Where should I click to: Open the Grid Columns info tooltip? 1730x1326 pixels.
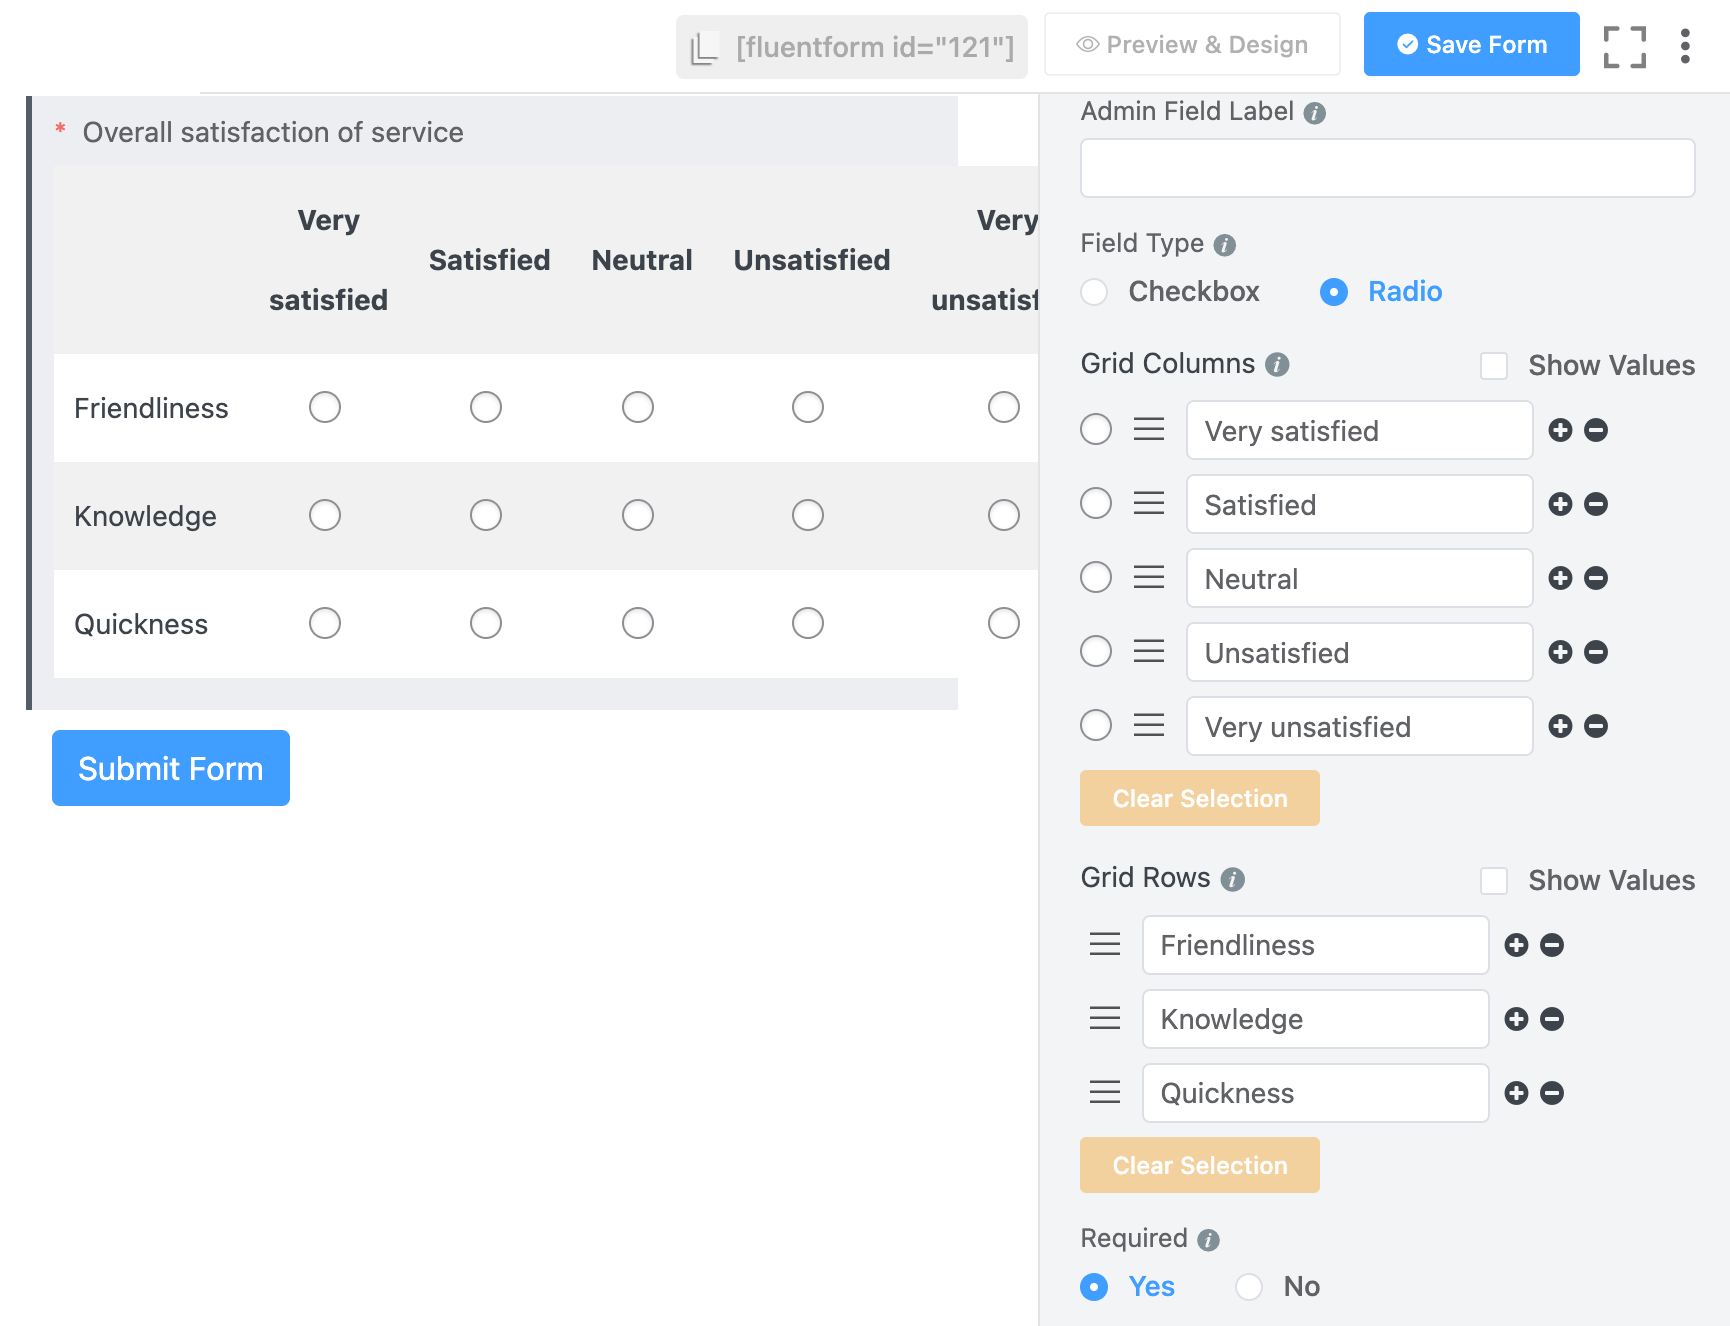pyautogui.click(x=1277, y=365)
